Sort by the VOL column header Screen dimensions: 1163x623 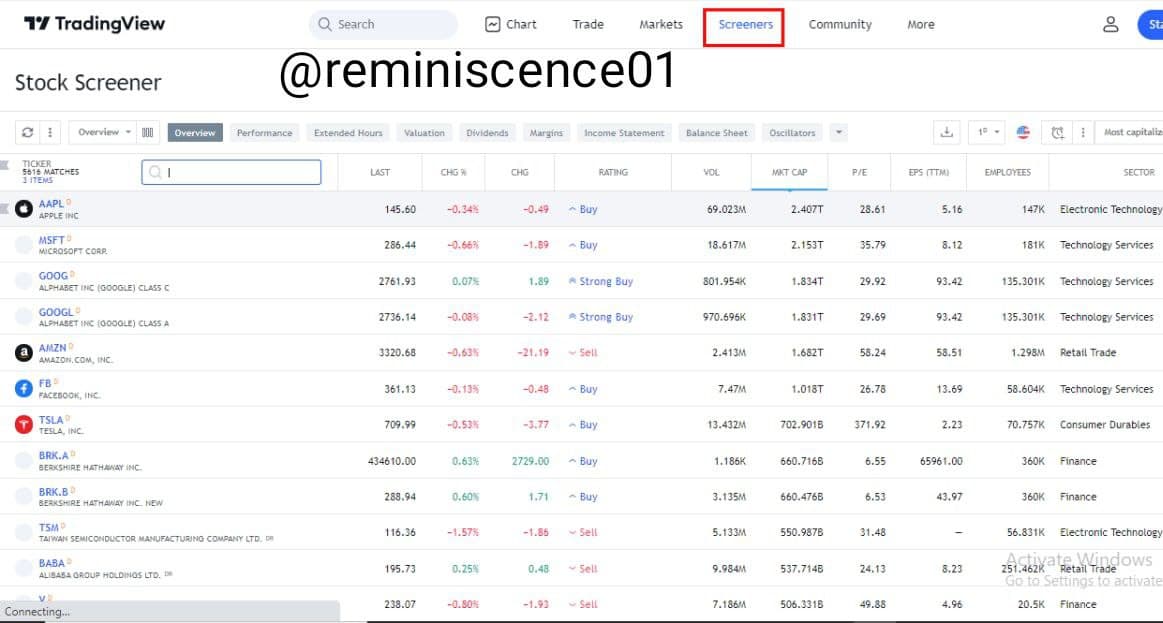click(x=711, y=172)
